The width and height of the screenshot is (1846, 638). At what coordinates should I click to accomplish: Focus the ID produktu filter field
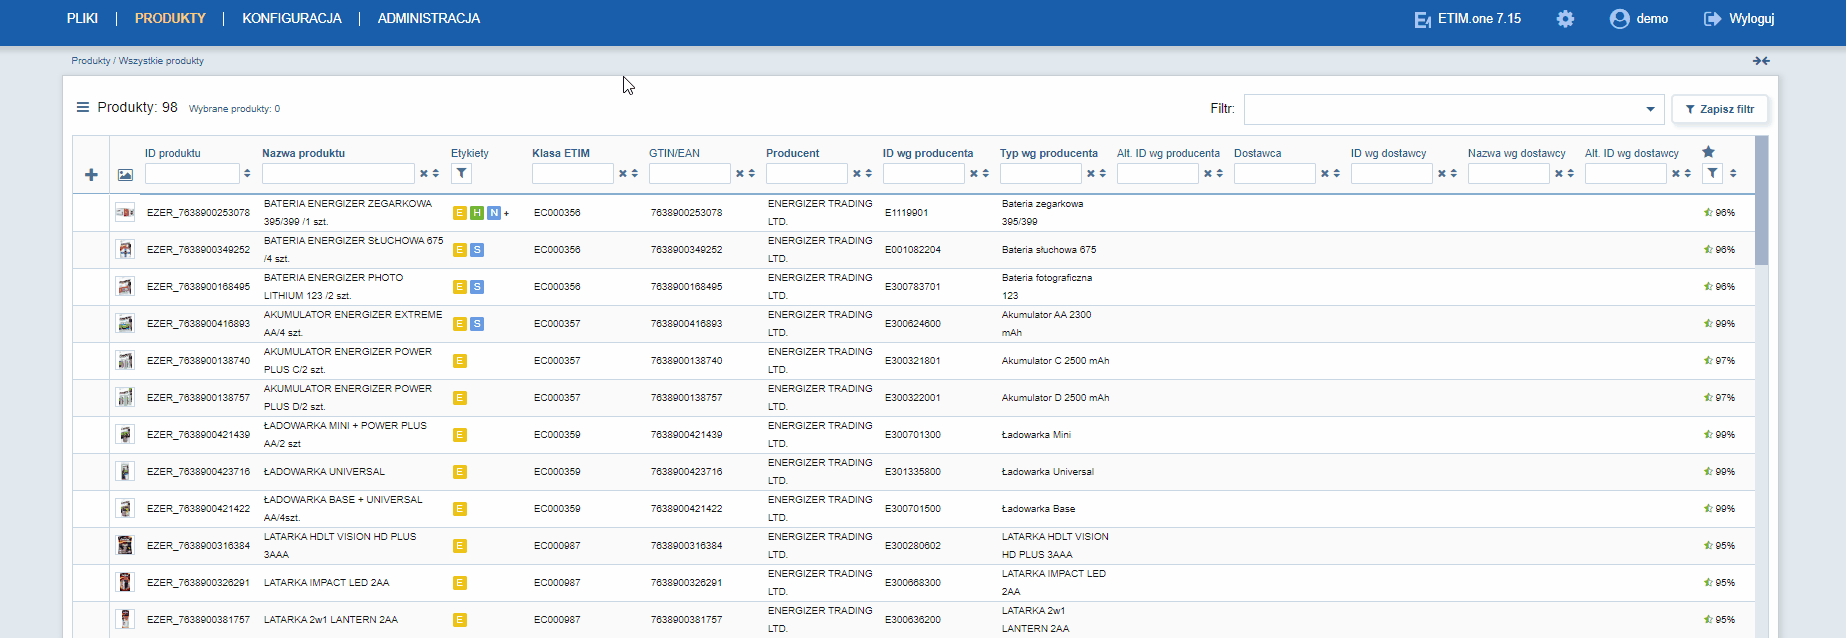192,174
